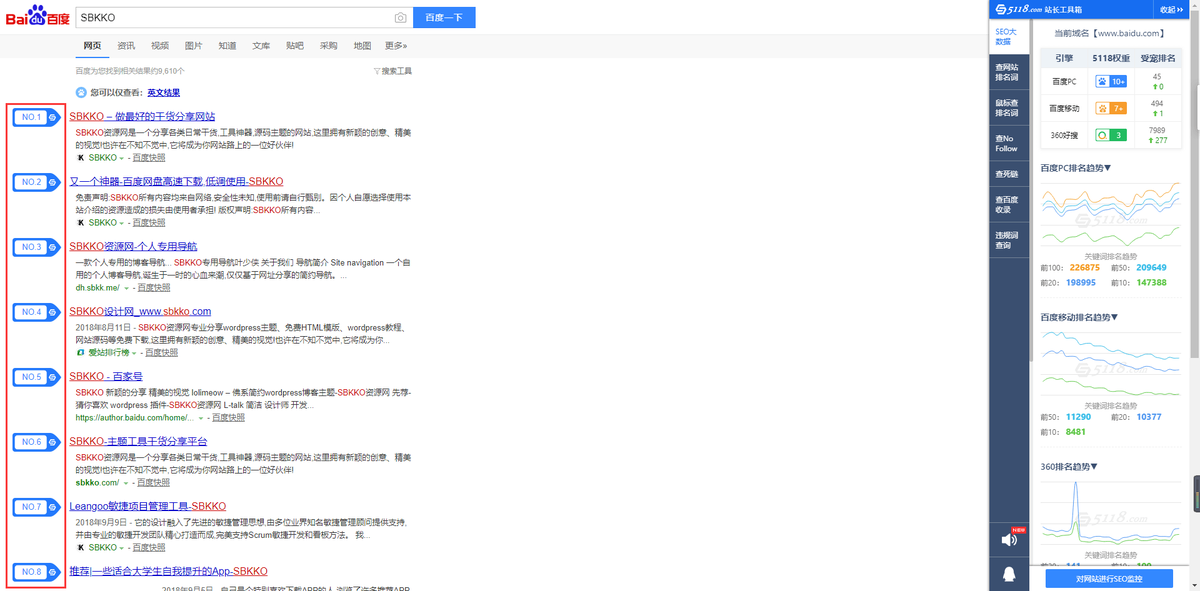This screenshot has width=1200, height=591.
Task: Switch to the 视频 tab
Action: (160, 46)
